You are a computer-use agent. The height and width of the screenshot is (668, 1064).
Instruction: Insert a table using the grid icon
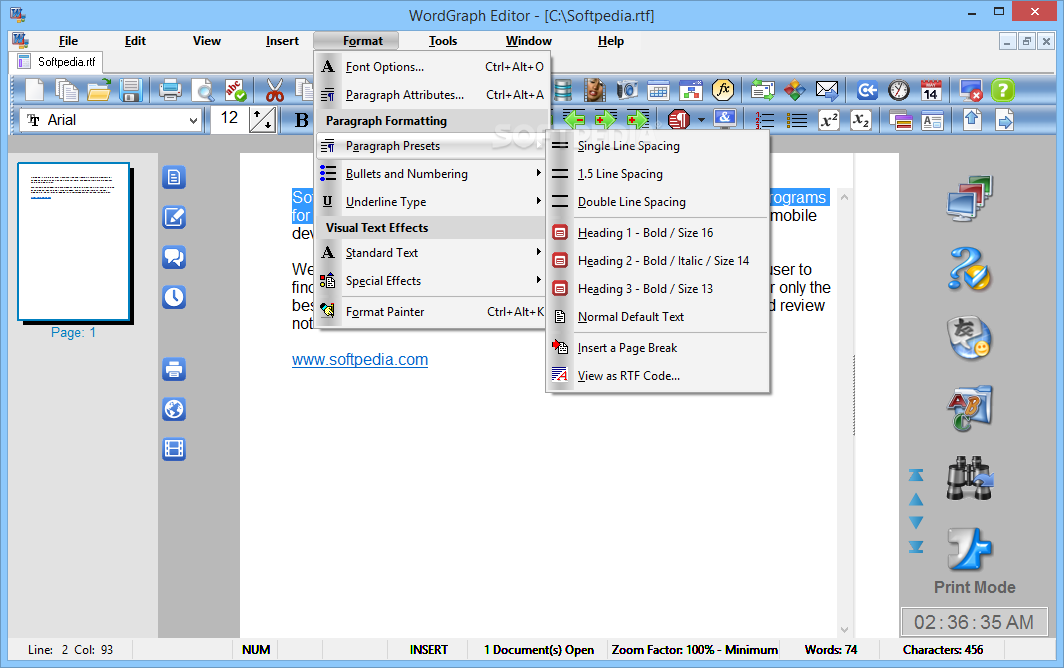click(x=658, y=90)
